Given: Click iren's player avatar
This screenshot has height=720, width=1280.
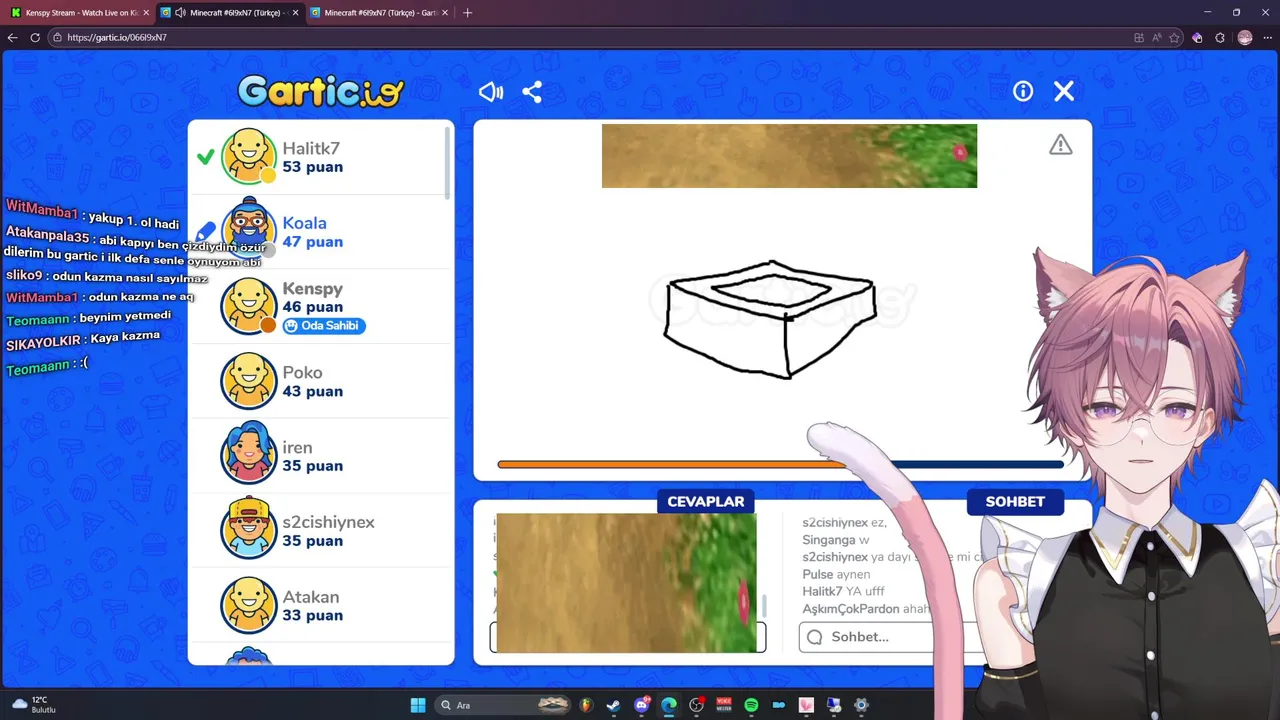Looking at the screenshot, I should [x=248, y=455].
